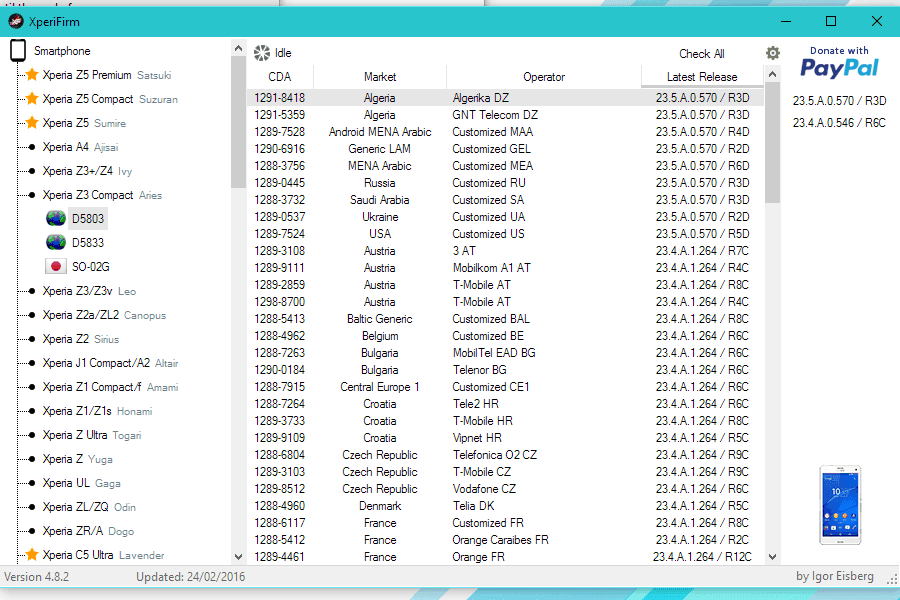Click the XperiFirm app logo in title bar

click(x=15, y=22)
